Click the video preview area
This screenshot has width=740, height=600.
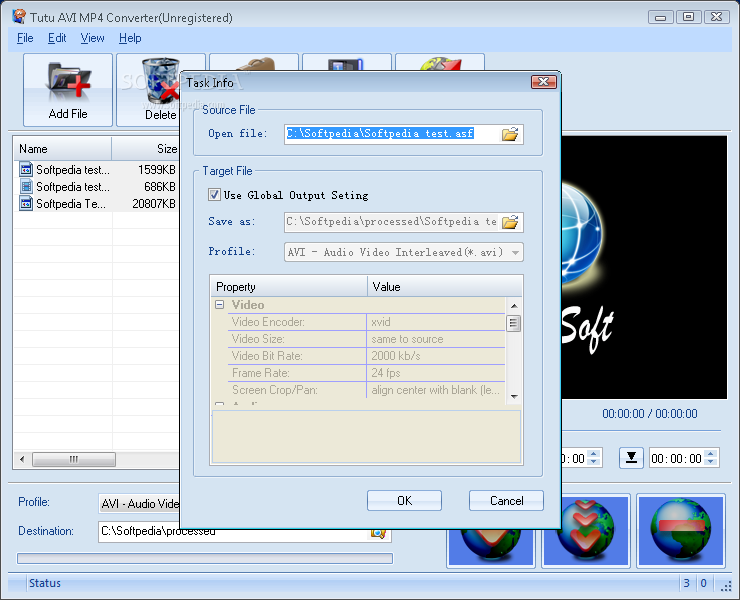pyautogui.click(x=644, y=268)
